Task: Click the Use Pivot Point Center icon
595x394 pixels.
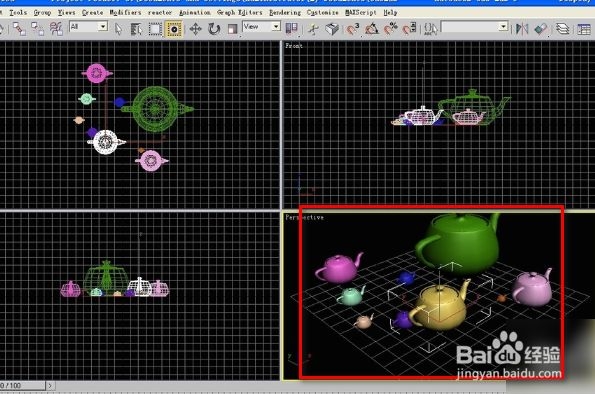Action: click(291, 28)
